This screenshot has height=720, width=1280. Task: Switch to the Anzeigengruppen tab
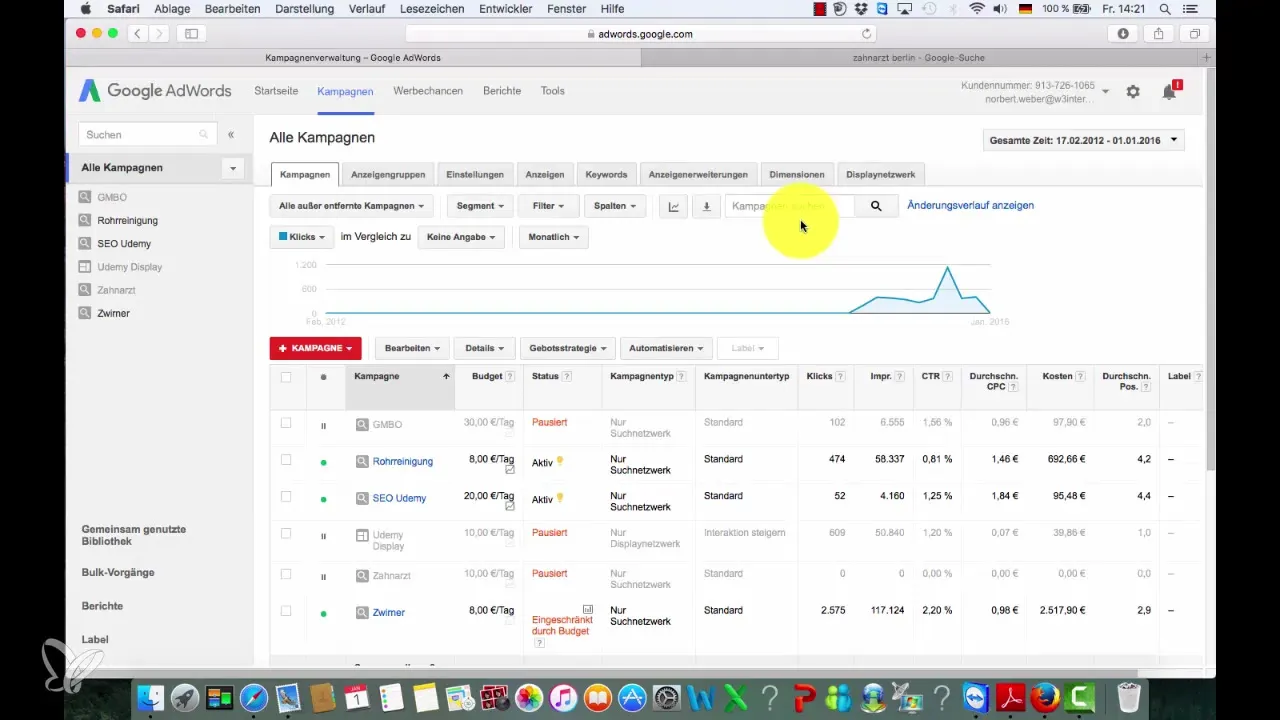(388, 175)
